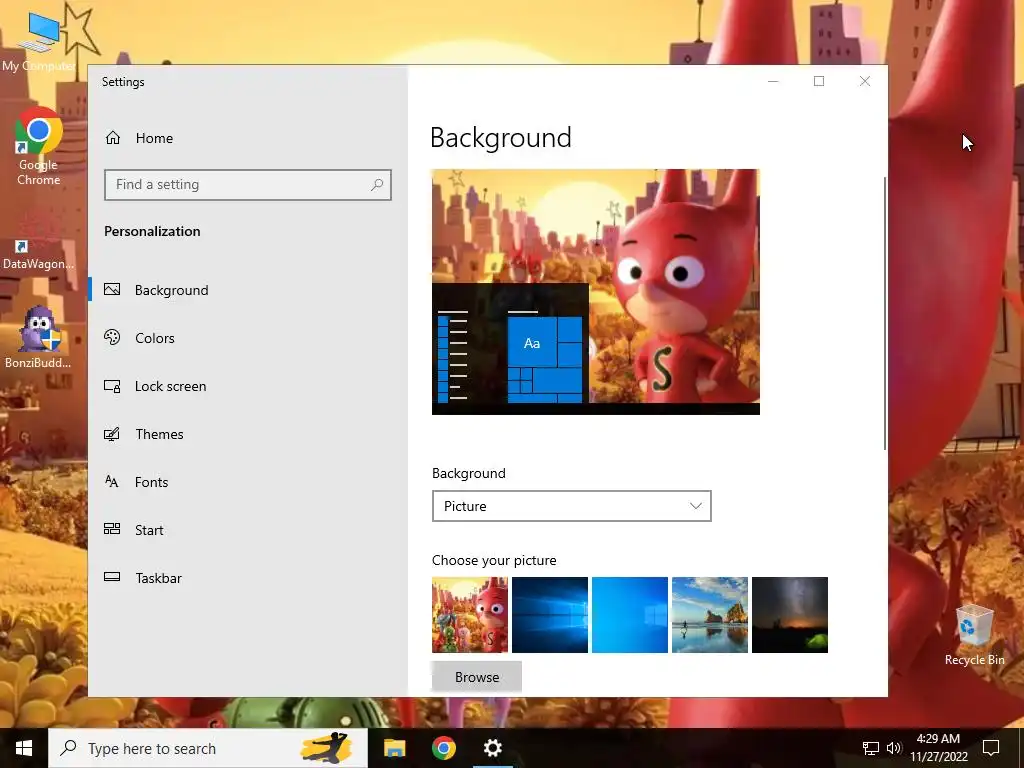Launch Chrome from the taskbar

(x=443, y=748)
